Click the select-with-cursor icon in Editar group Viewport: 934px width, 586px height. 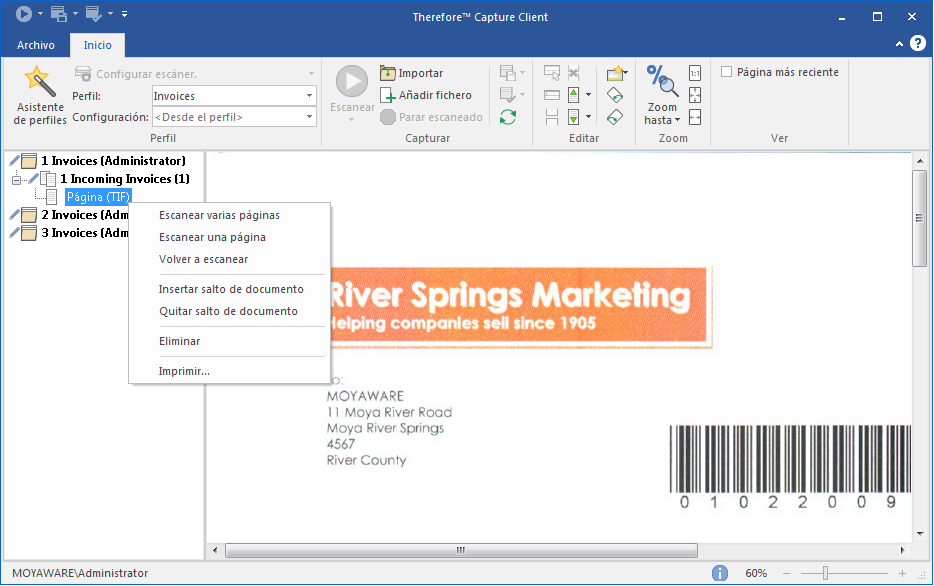[x=552, y=73]
